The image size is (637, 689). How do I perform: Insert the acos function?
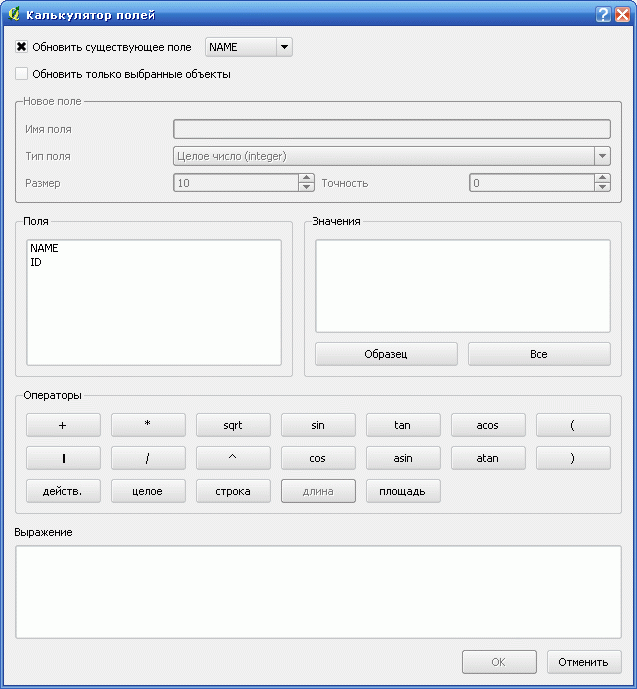(488, 425)
